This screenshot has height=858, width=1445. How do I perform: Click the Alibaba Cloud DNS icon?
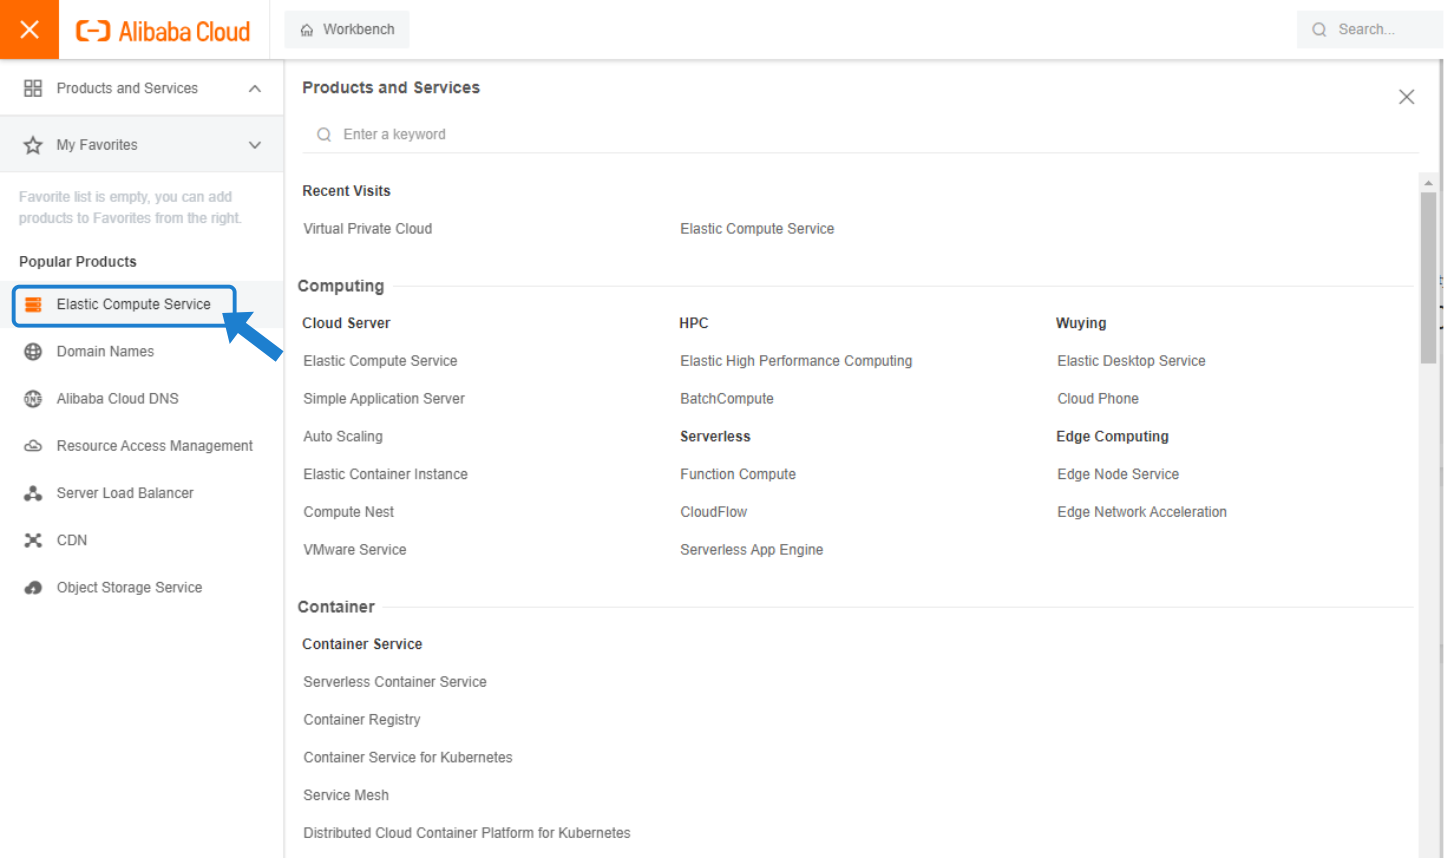tap(33, 399)
